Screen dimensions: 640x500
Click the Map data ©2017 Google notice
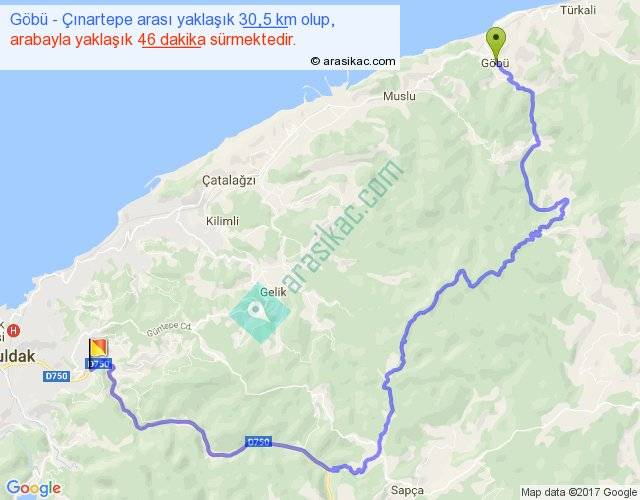coord(579,492)
